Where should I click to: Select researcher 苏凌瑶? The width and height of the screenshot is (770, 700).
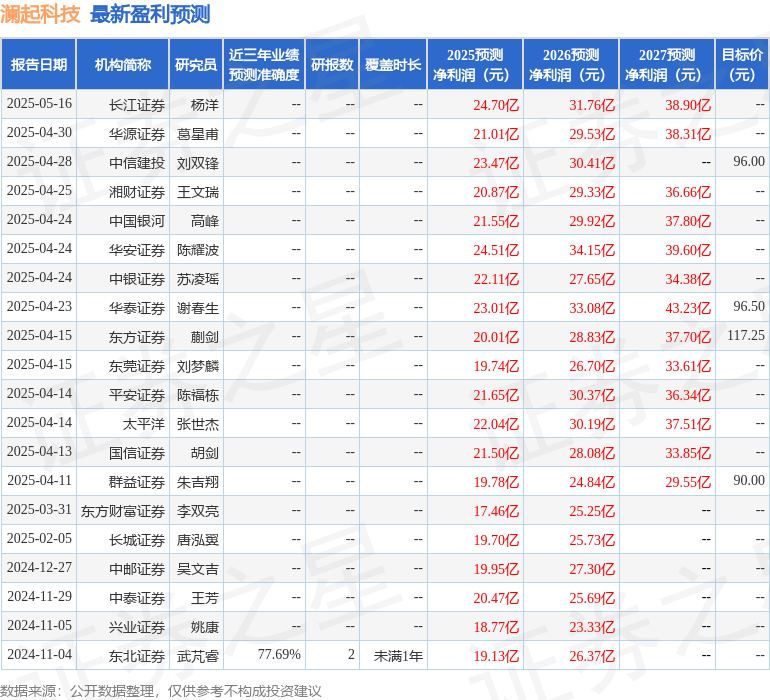tap(198, 279)
